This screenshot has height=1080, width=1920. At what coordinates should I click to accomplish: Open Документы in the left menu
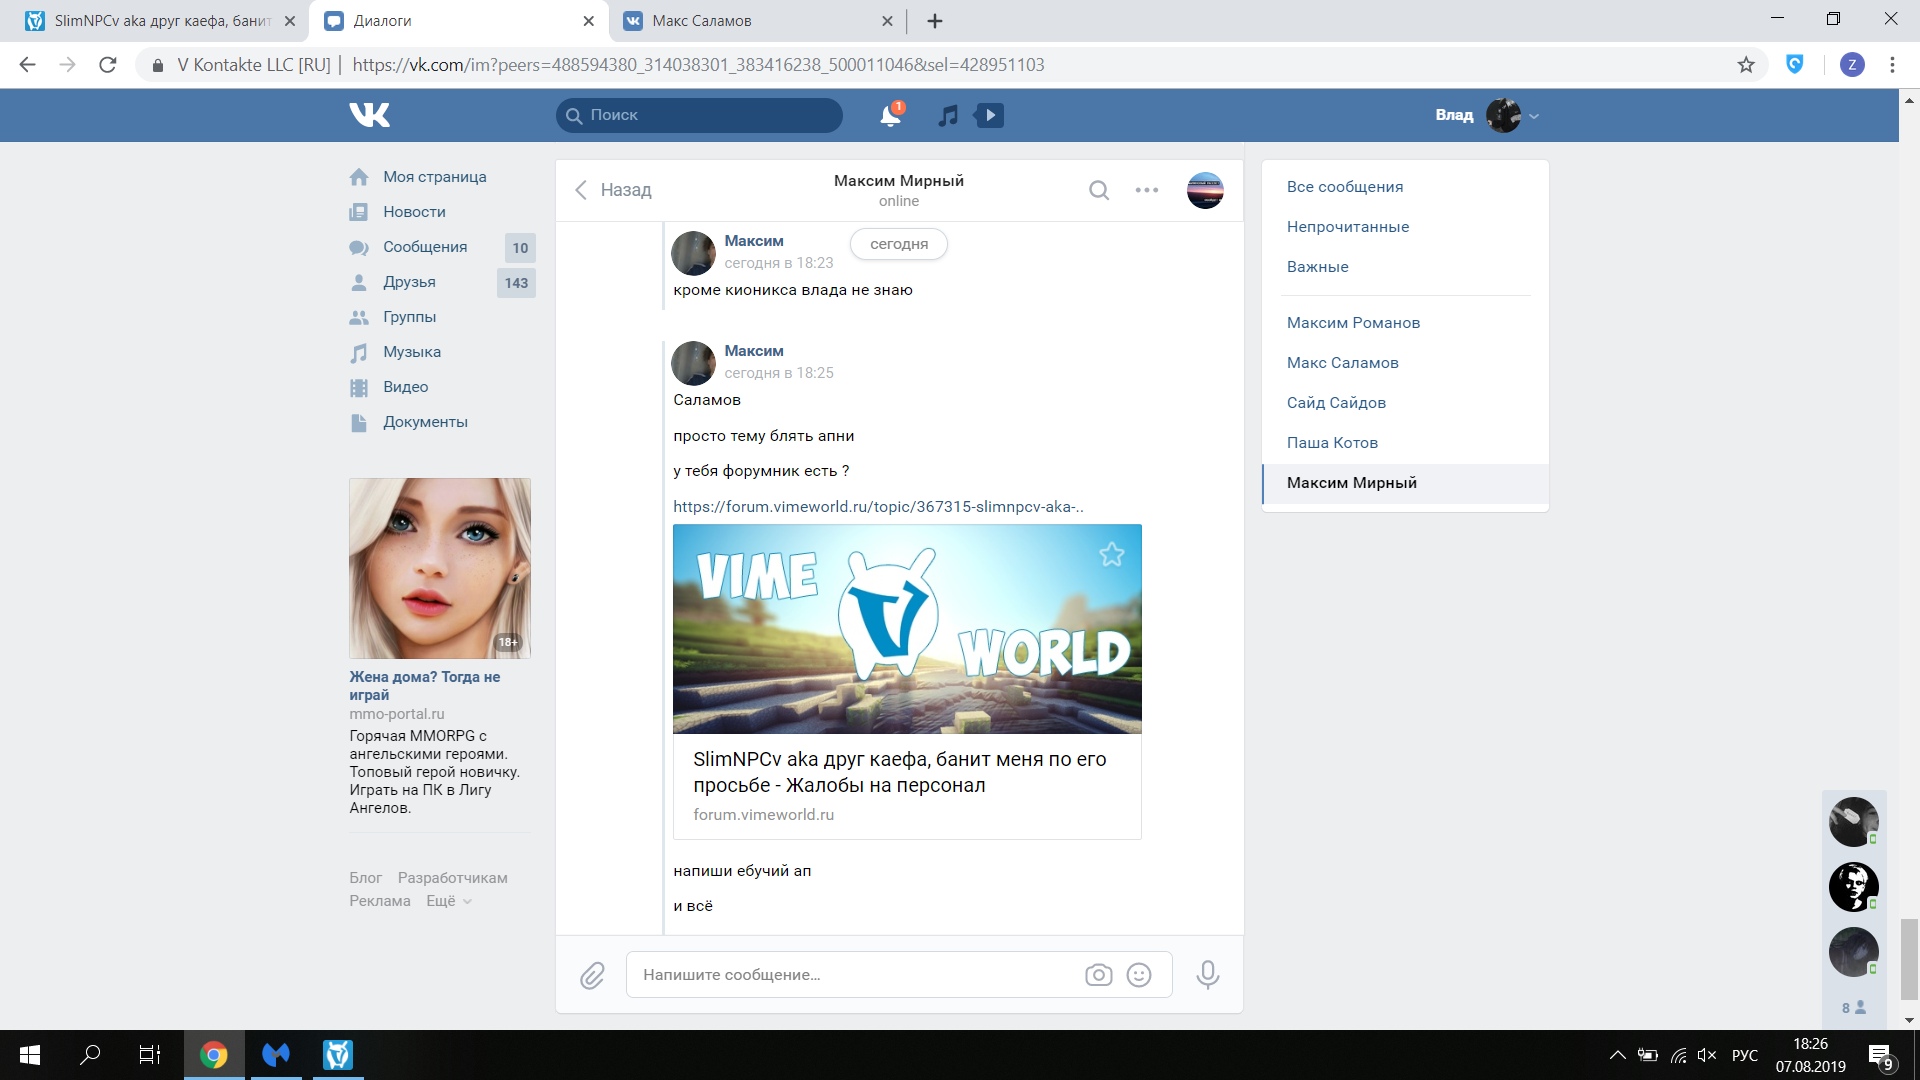[425, 422]
